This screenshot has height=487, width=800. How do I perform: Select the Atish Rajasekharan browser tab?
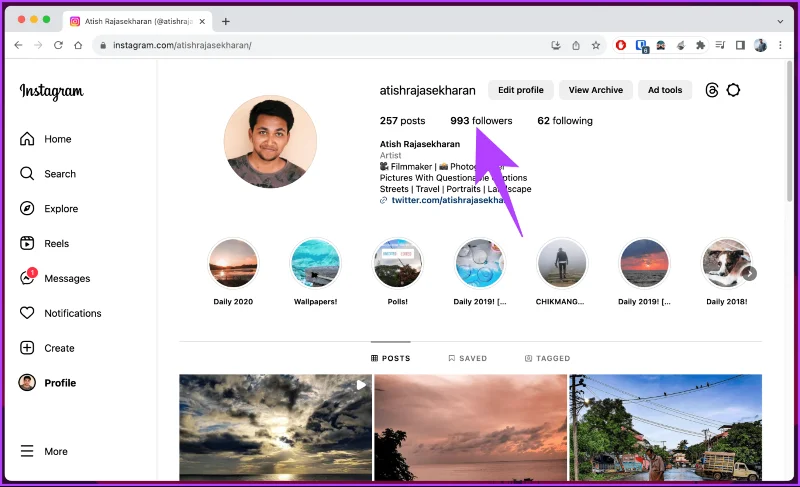pos(137,21)
